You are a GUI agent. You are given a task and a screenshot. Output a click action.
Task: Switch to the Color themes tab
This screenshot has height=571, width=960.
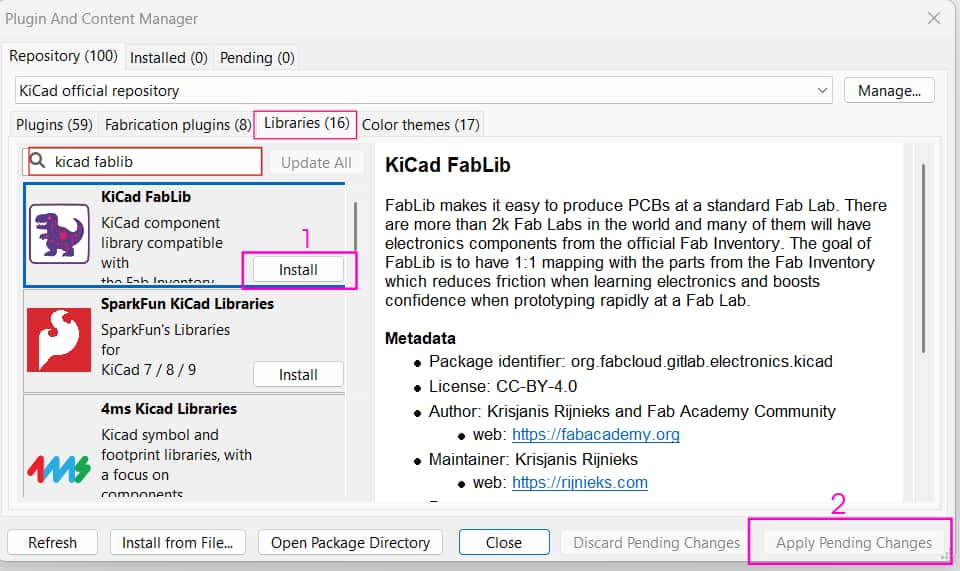(421, 124)
